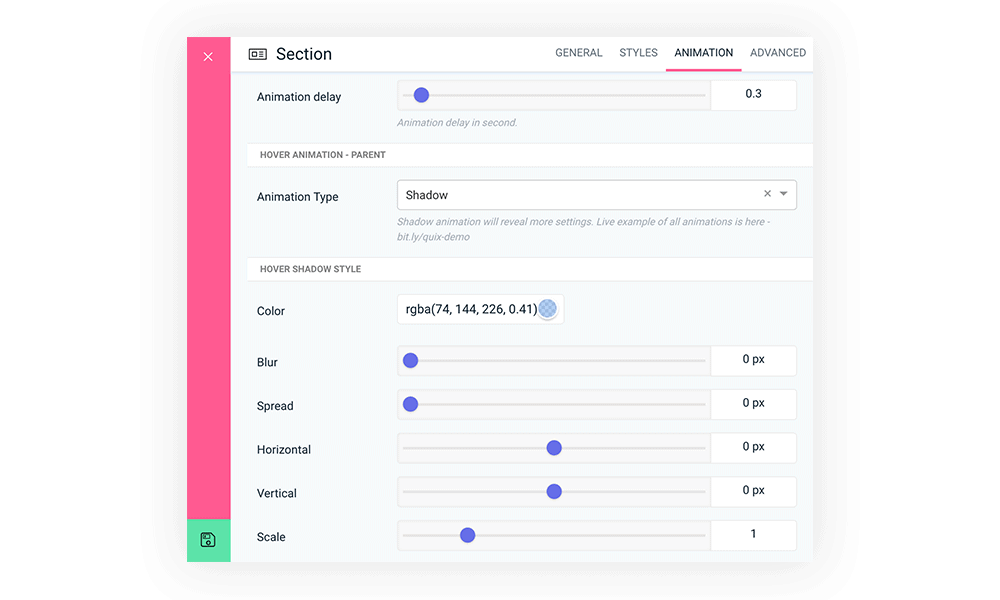Viewport: 1000px width, 600px height.
Task: Open the Animation Type combo box showing Shadow
Action: coord(596,194)
